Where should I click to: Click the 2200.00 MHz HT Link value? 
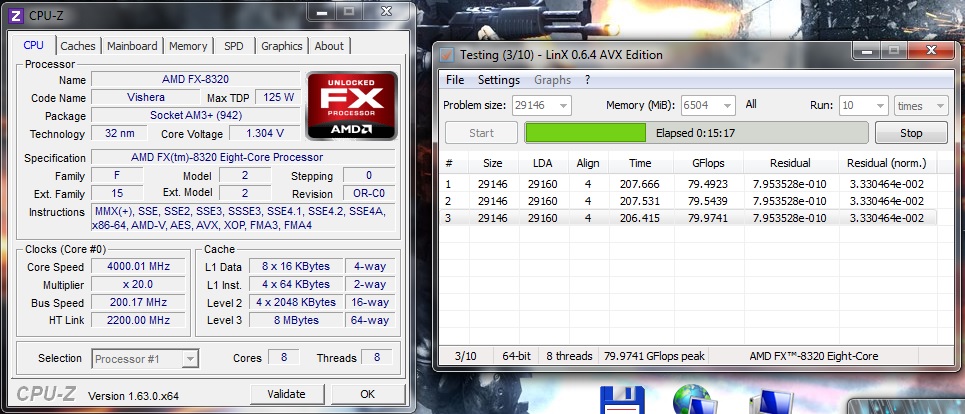(x=138, y=320)
